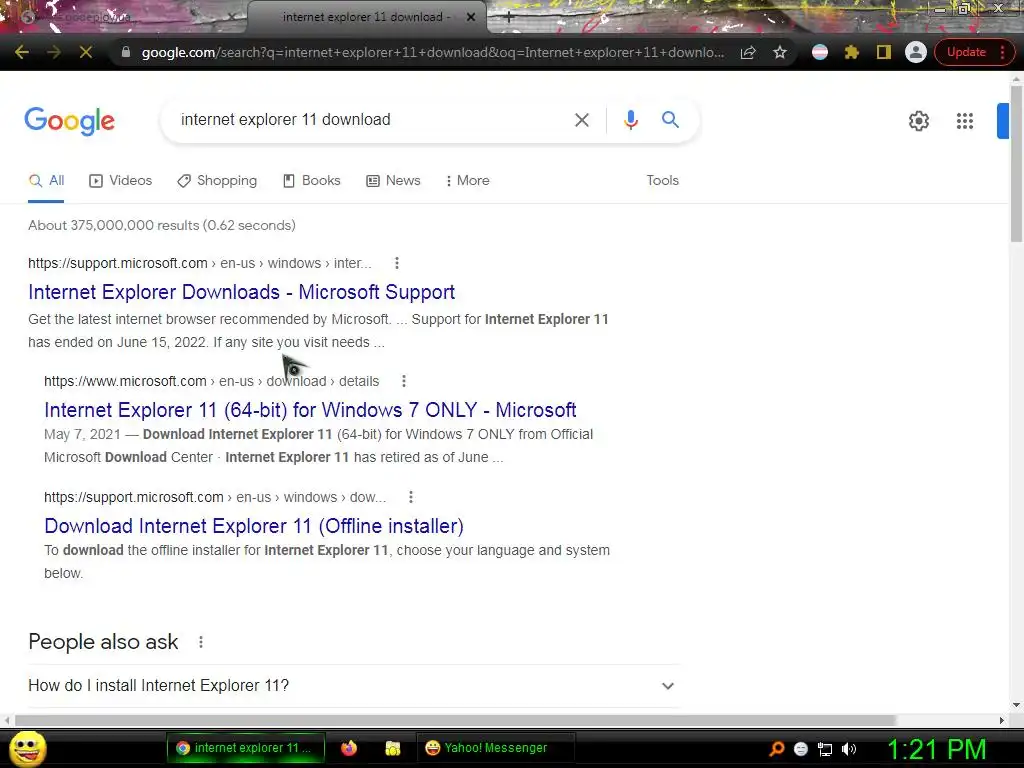Click inside the Google search field
This screenshot has height=768, width=1024.
coord(369,120)
